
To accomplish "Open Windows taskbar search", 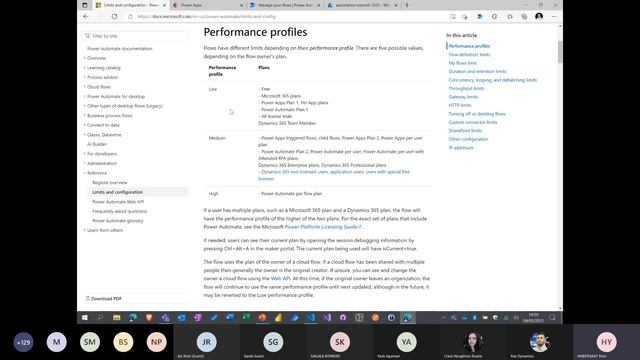I will point(100,317).
